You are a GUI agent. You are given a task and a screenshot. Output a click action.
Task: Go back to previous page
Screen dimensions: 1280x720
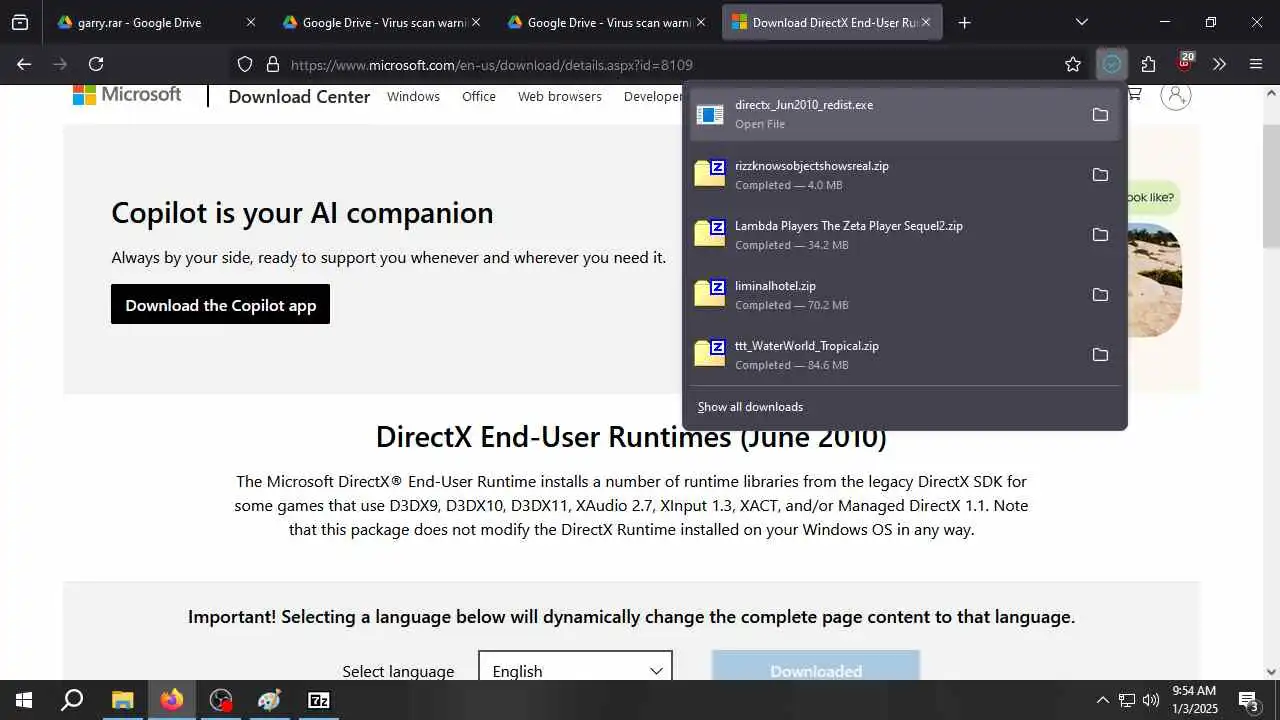tap(24, 64)
